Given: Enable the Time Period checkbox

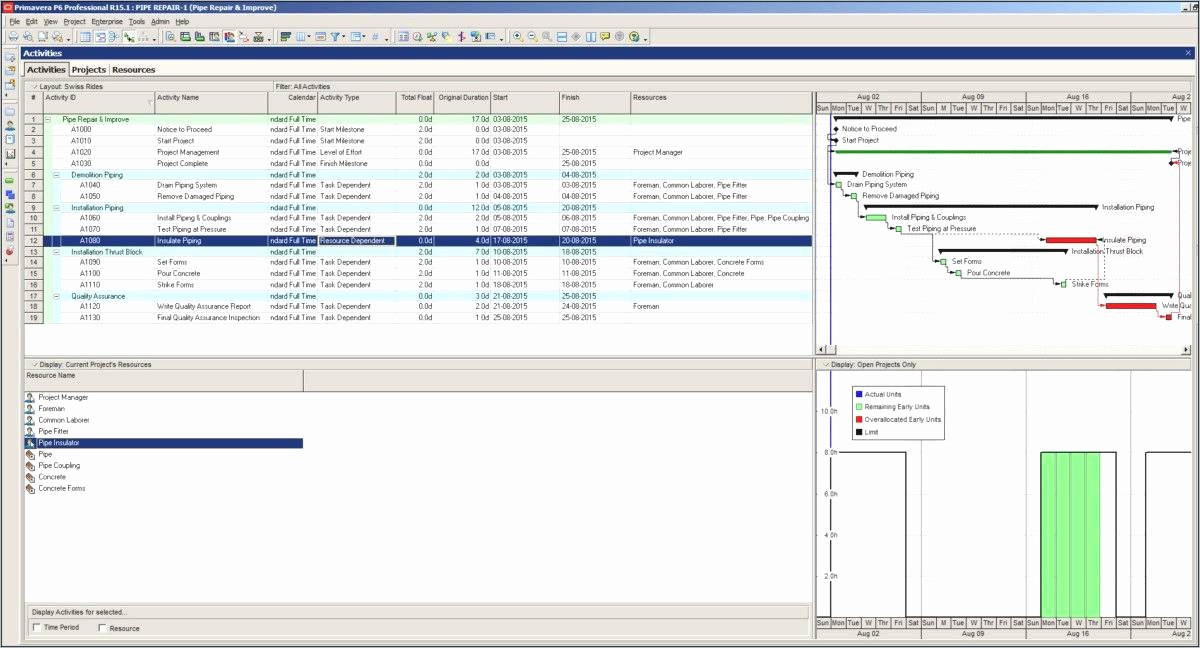Looking at the screenshot, I should [37, 628].
